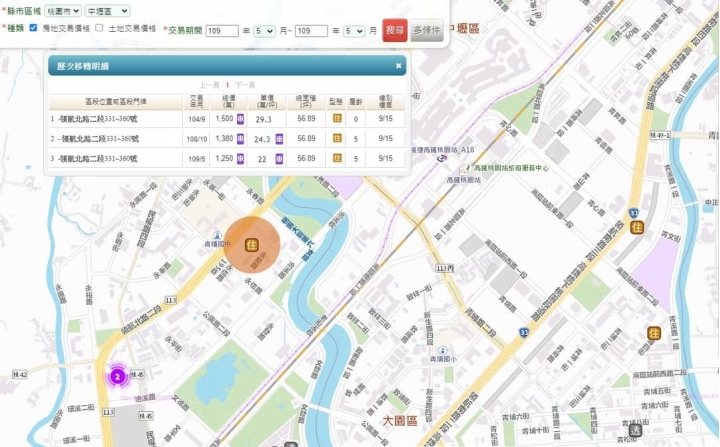Click the 單價(萬/坪) column header
This screenshot has width=720, height=447.
click(x=267, y=102)
